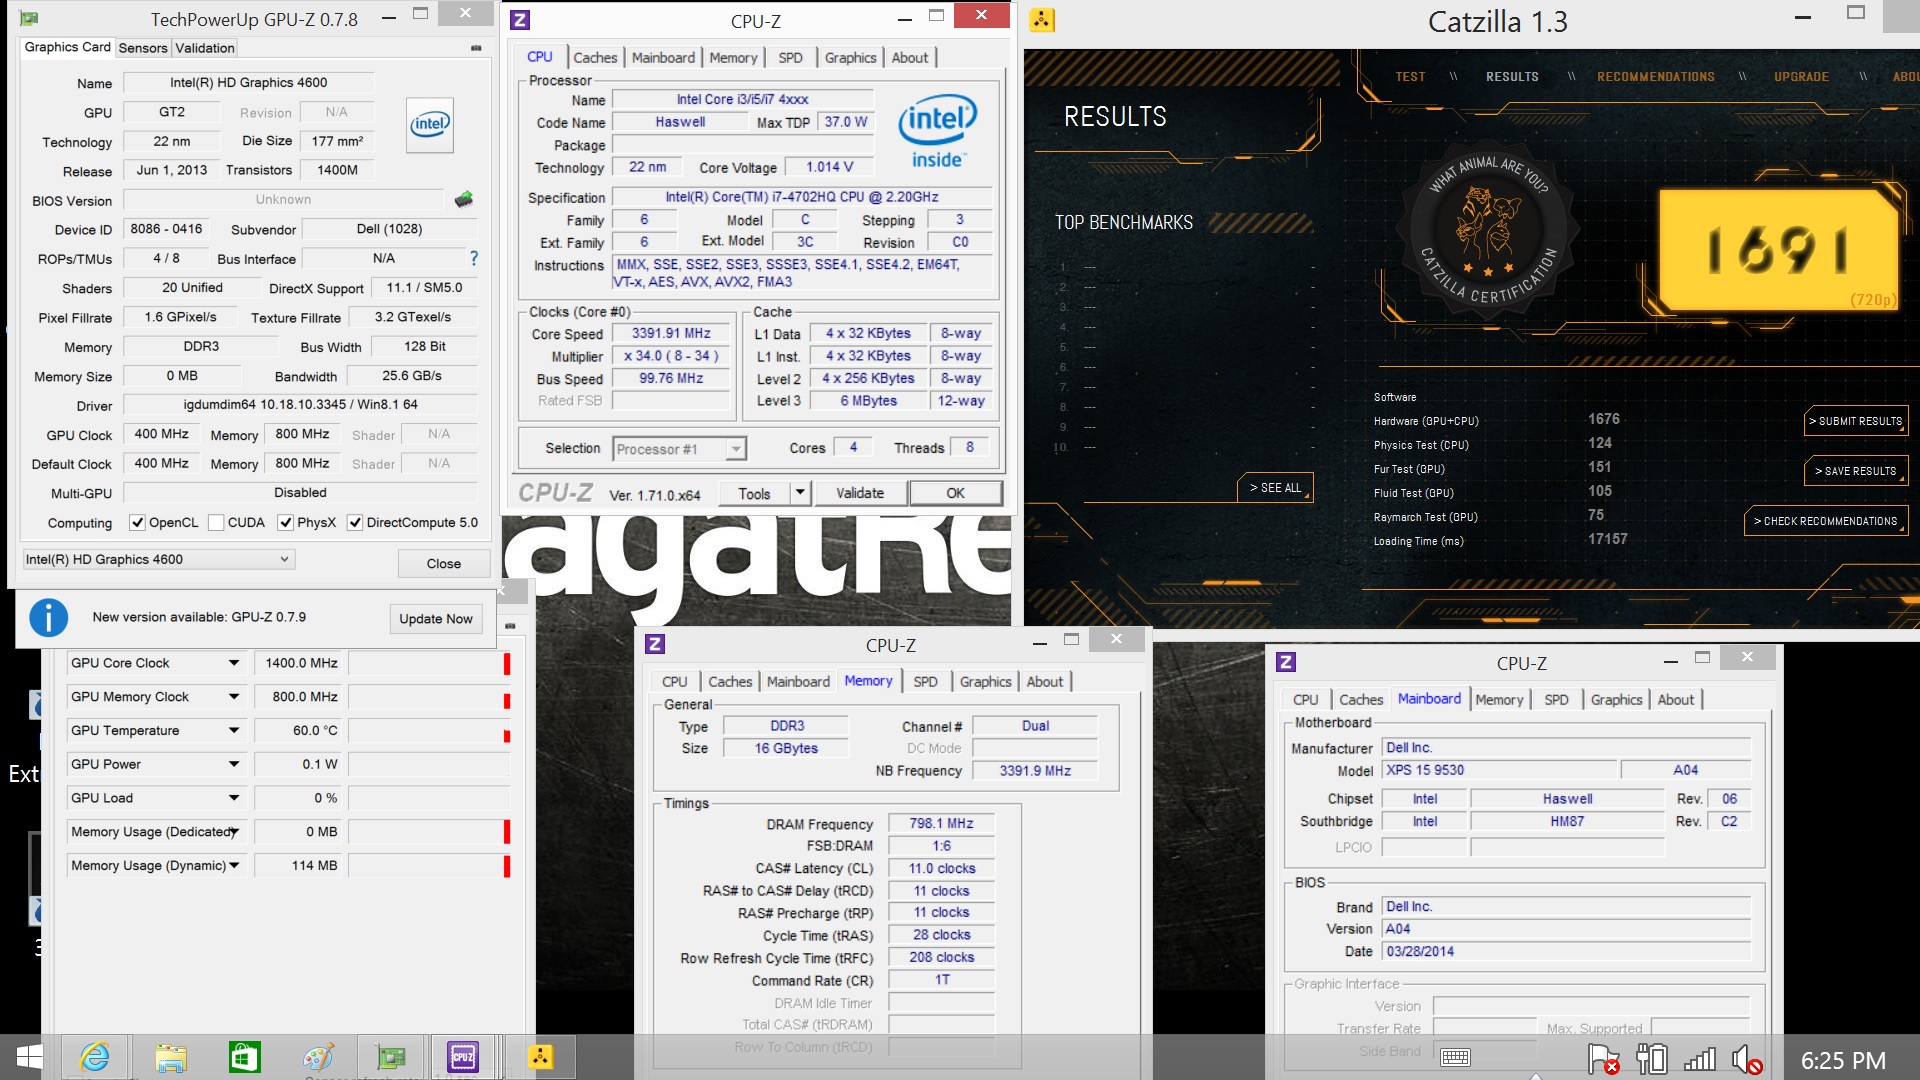
Task: Expand the GPU Temperature sensor dropdown
Action: (234, 731)
